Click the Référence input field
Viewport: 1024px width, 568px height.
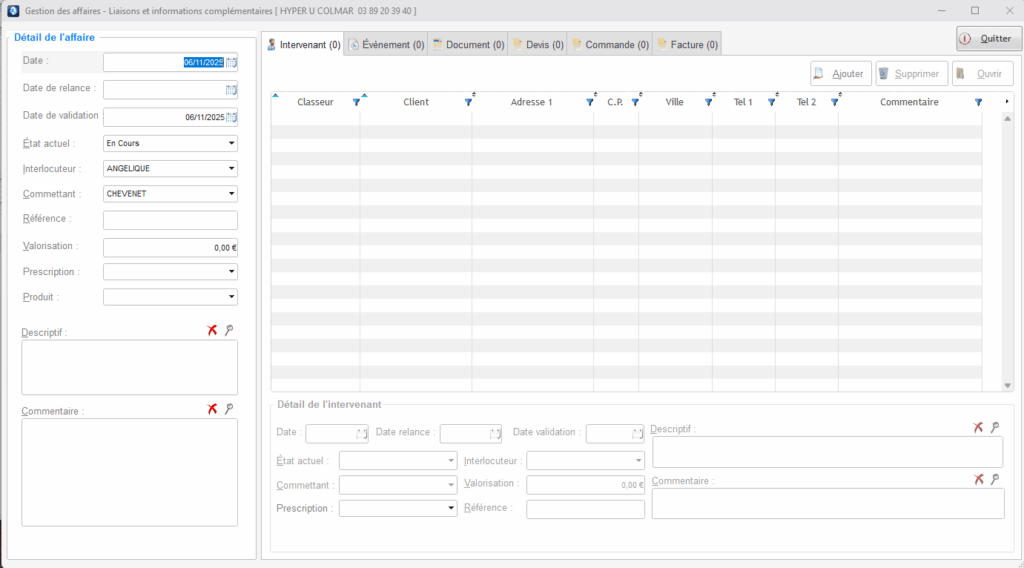pos(170,220)
